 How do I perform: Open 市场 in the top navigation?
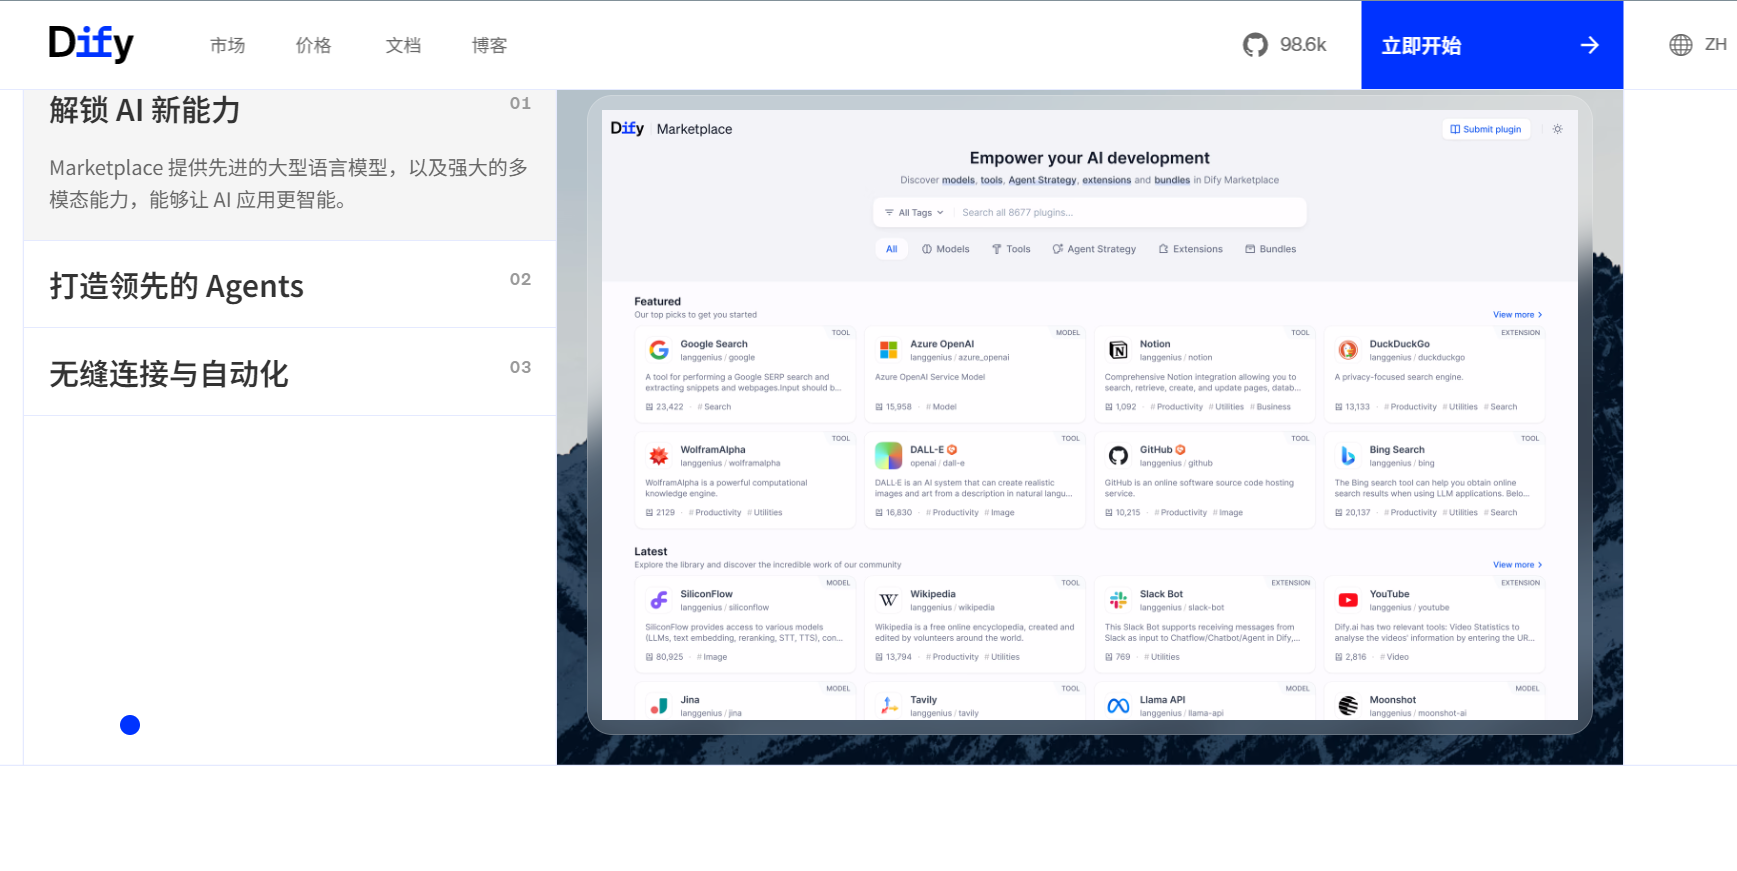227,45
